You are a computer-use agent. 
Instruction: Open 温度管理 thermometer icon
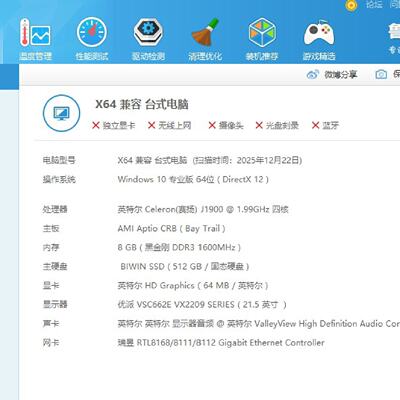(35, 32)
